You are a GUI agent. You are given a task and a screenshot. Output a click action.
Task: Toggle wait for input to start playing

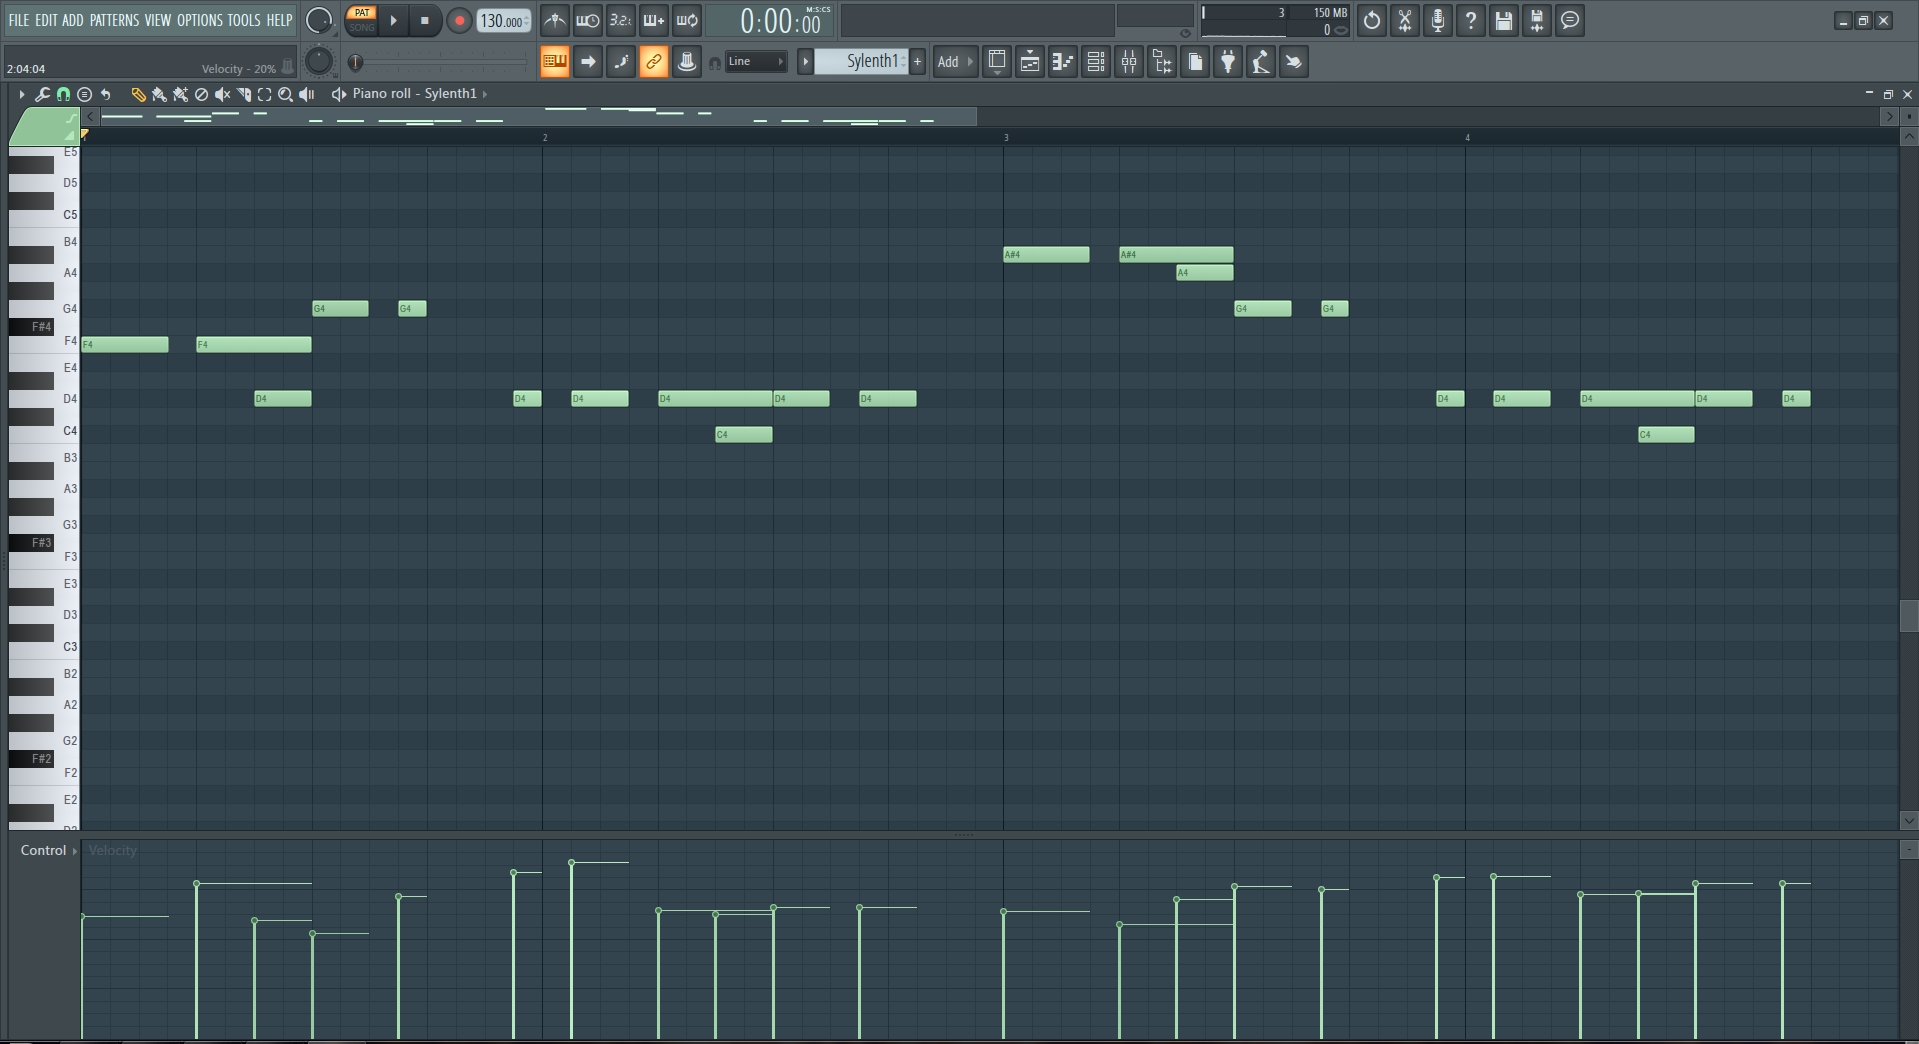coord(587,20)
